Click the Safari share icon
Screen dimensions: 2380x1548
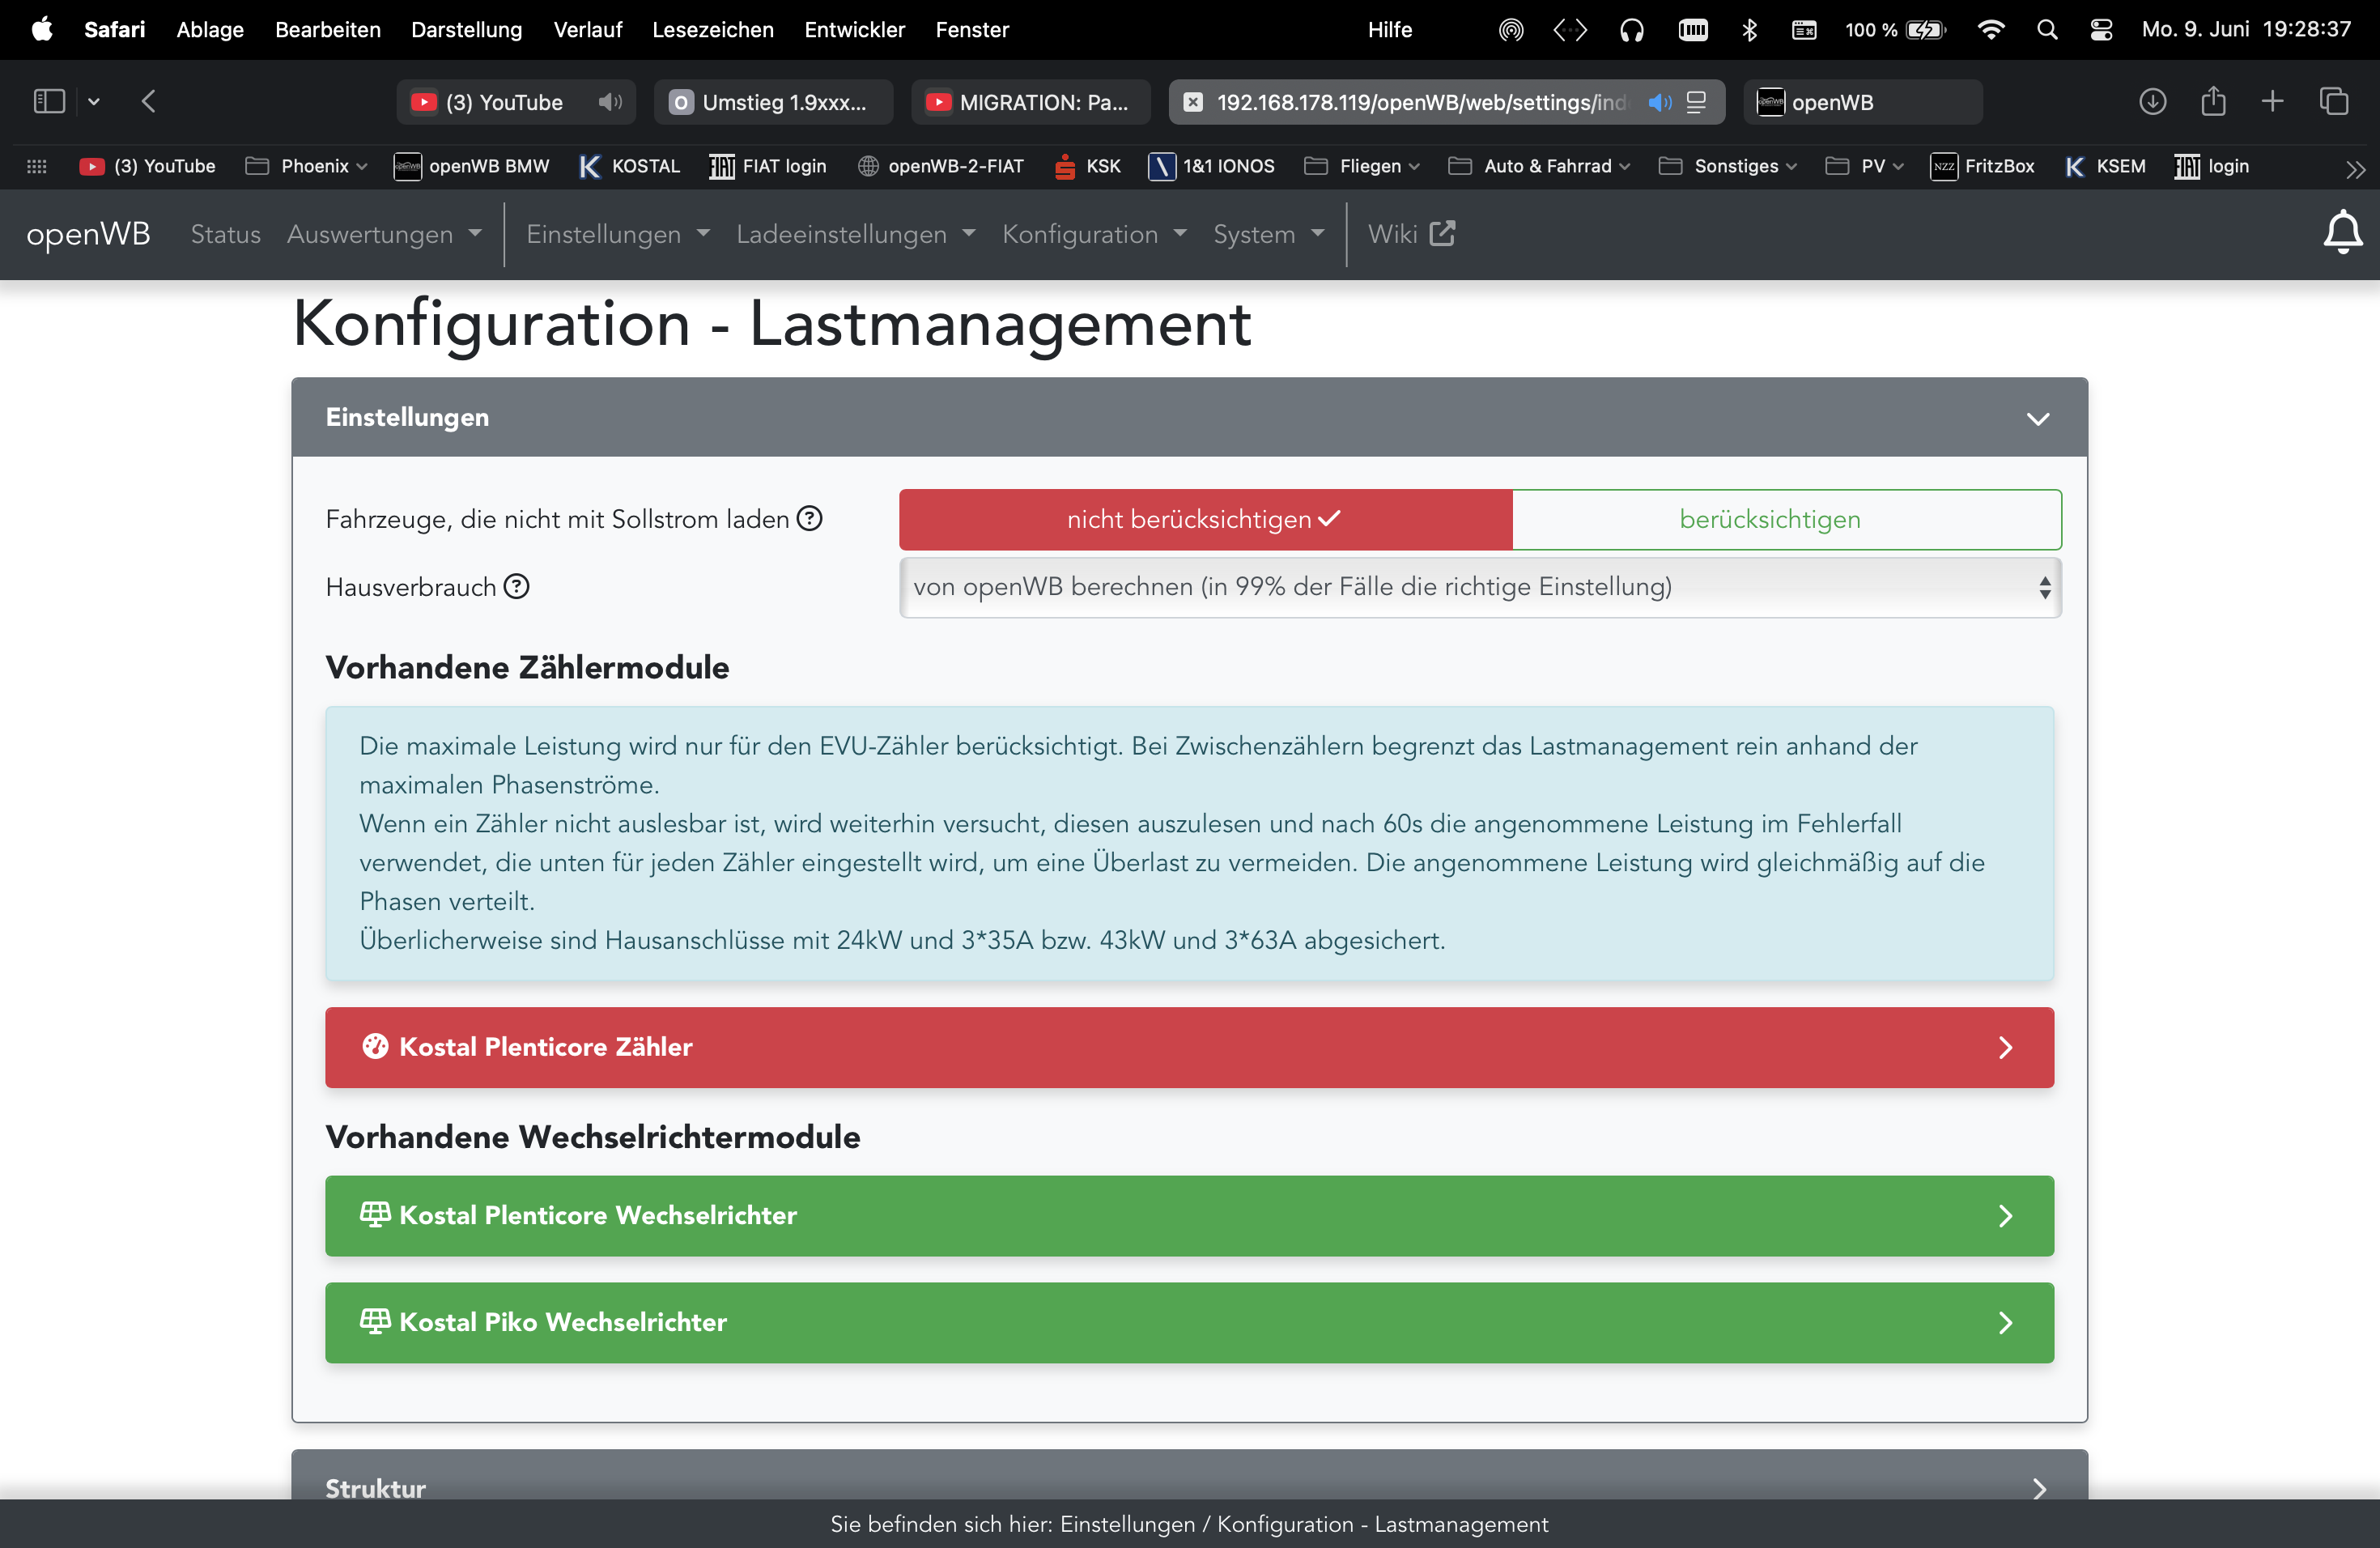click(x=2212, y=102)
